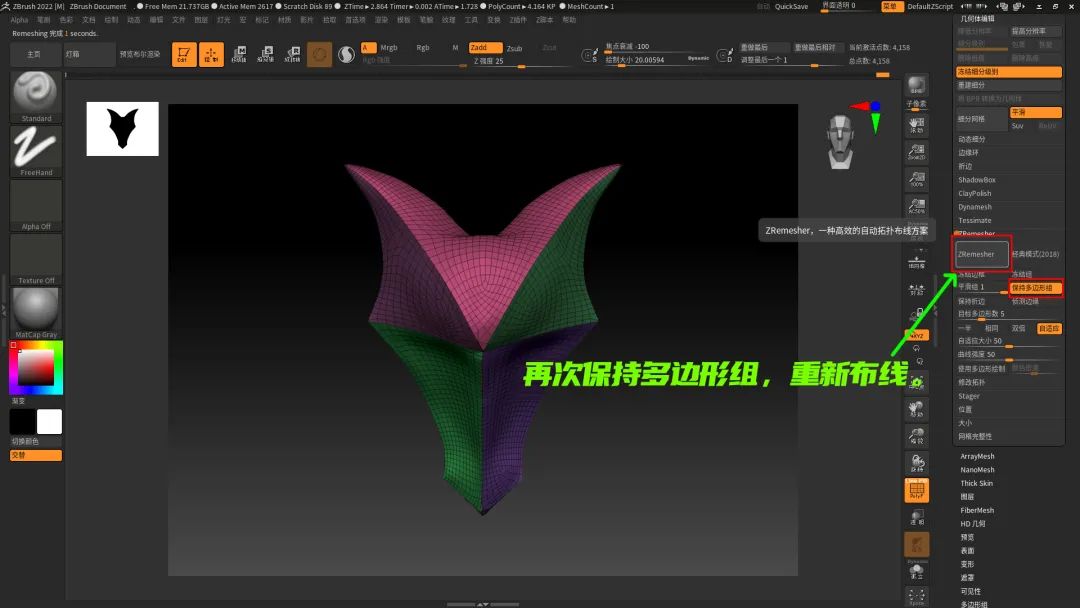Expand the Dynamesh subsection
The width and height of the screenshot is (1080, 608).
(975, 207)
